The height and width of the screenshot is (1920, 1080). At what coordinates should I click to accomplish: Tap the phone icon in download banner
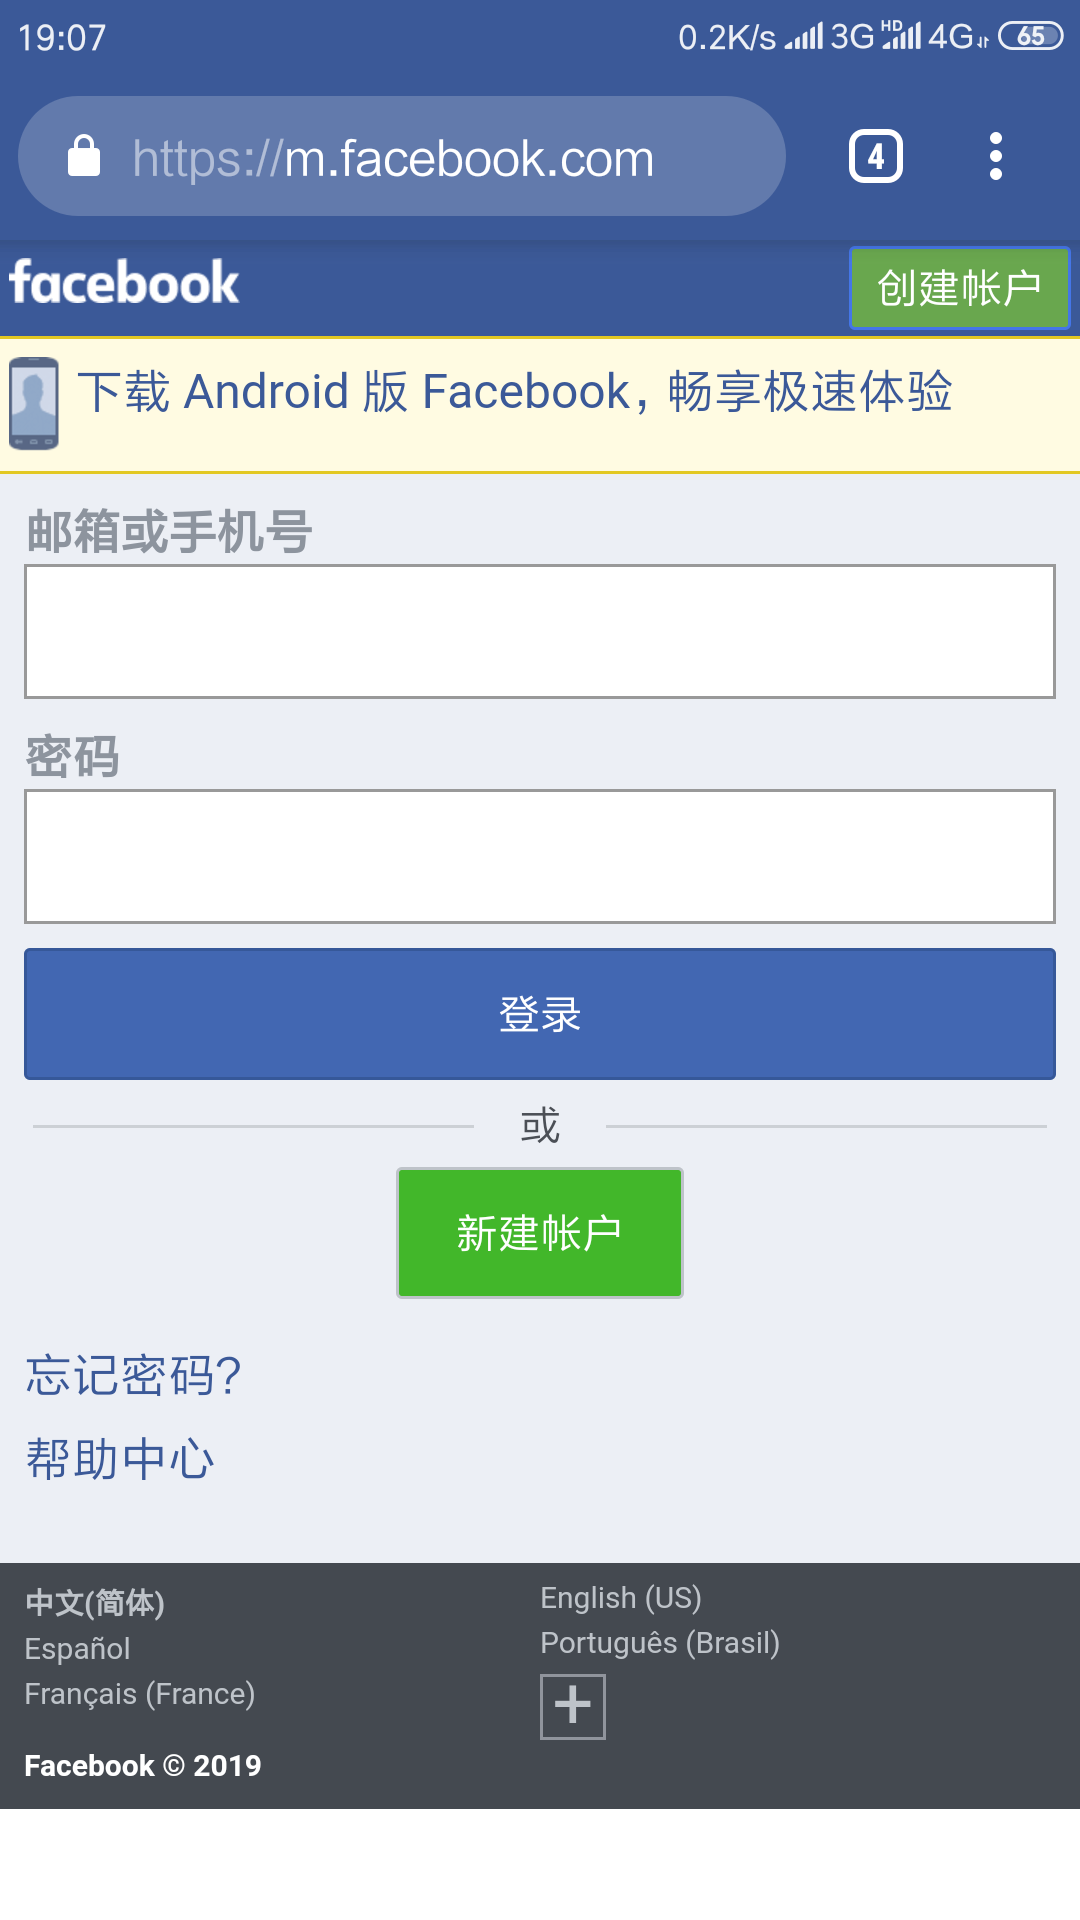coord(34,404)
